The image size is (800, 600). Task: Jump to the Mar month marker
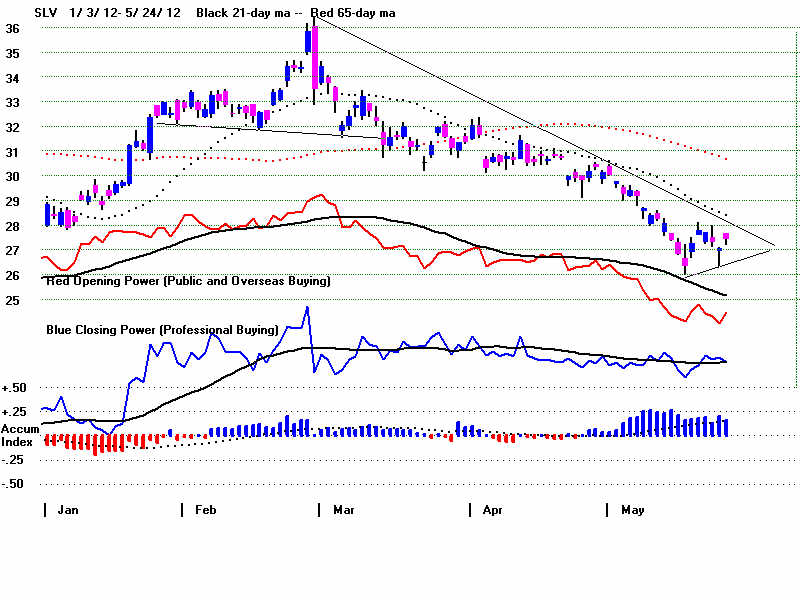click(341, 510)
